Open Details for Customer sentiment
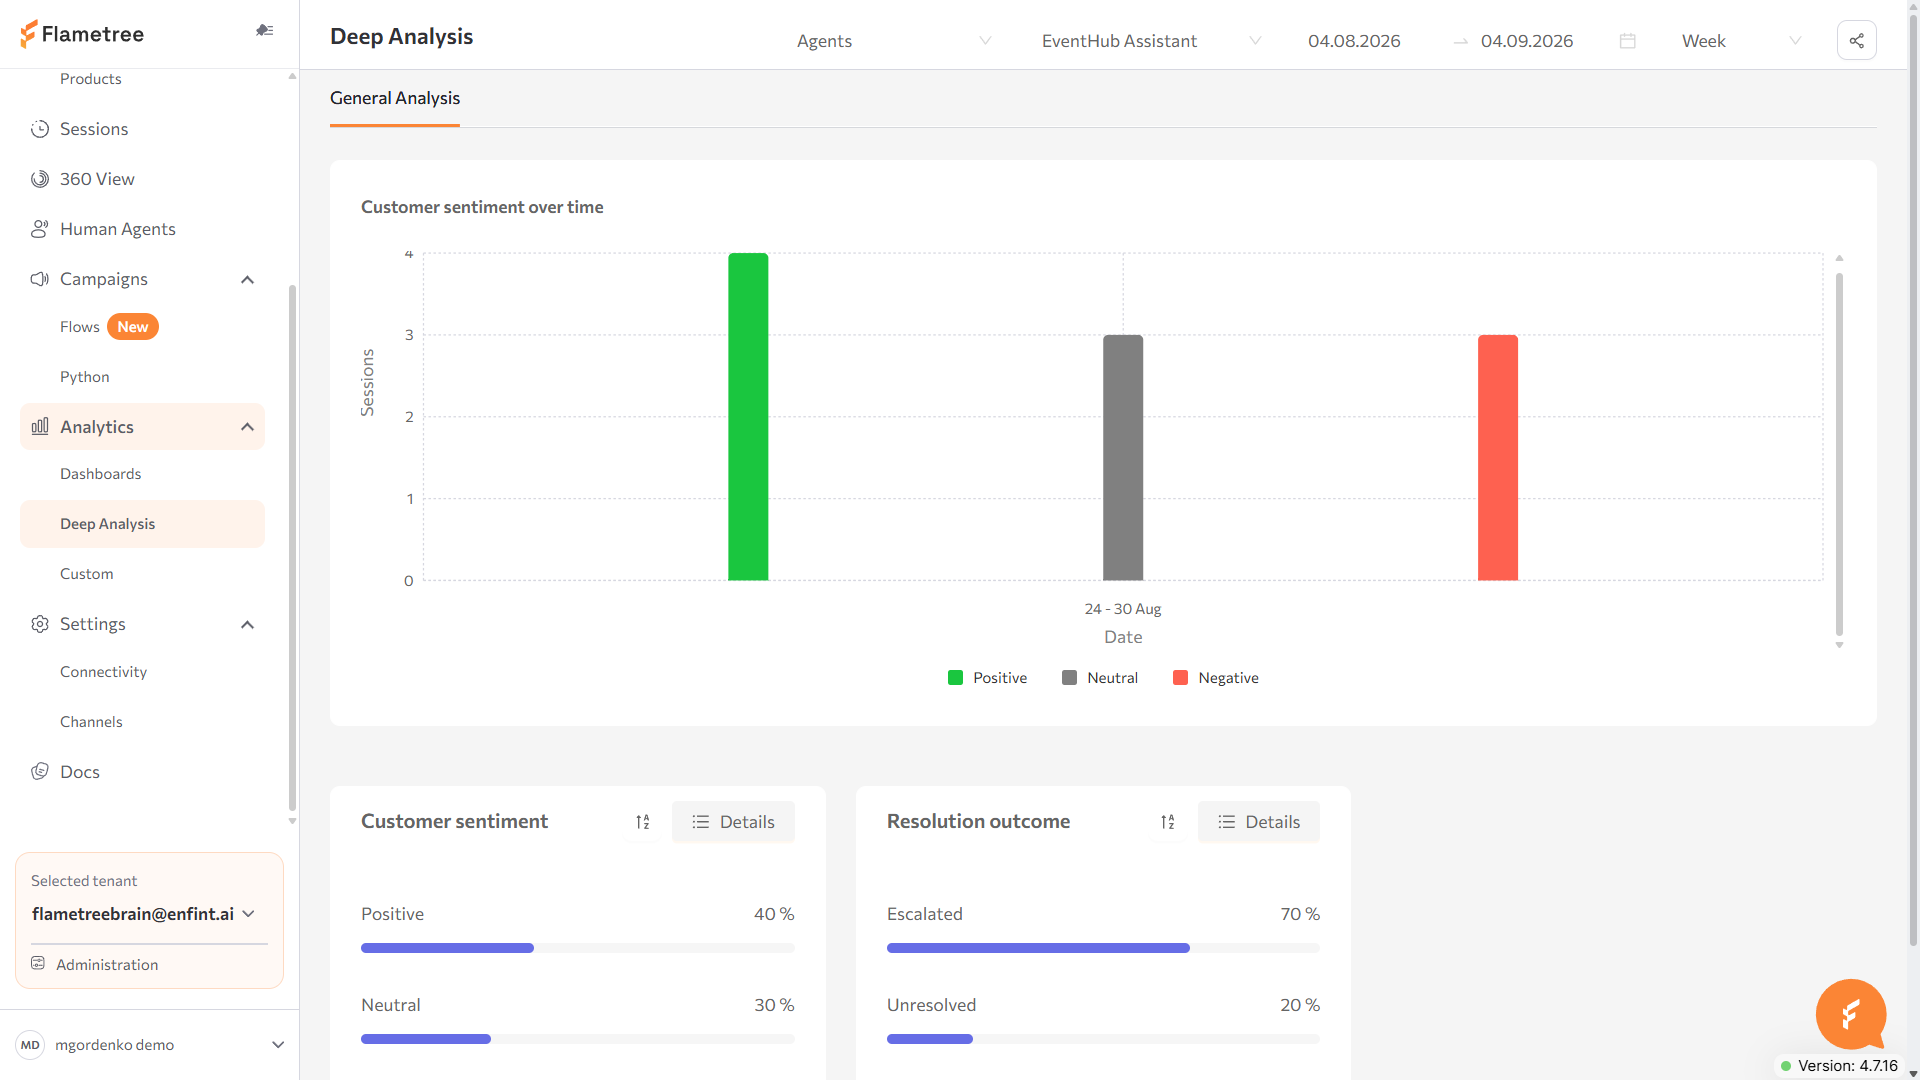This screenshot has width=1920, height=1080. pos(733,822)
